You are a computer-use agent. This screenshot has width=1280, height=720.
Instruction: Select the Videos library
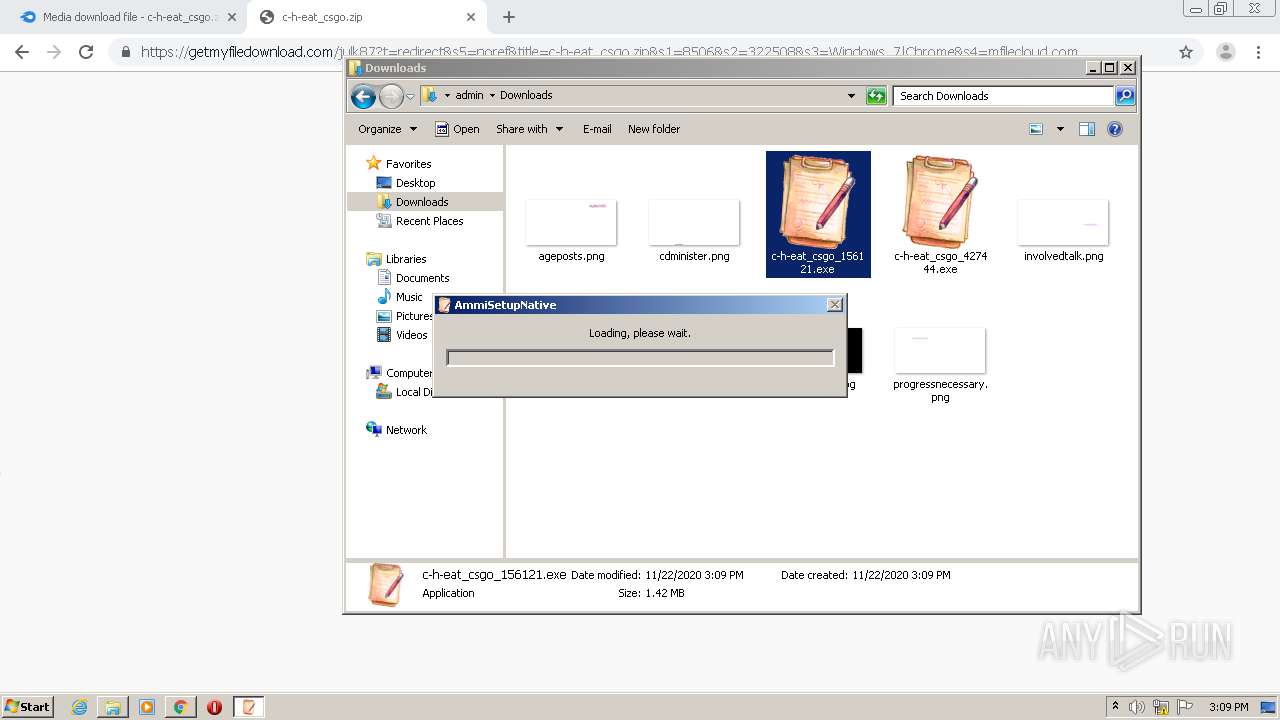(x=411, y=335)
